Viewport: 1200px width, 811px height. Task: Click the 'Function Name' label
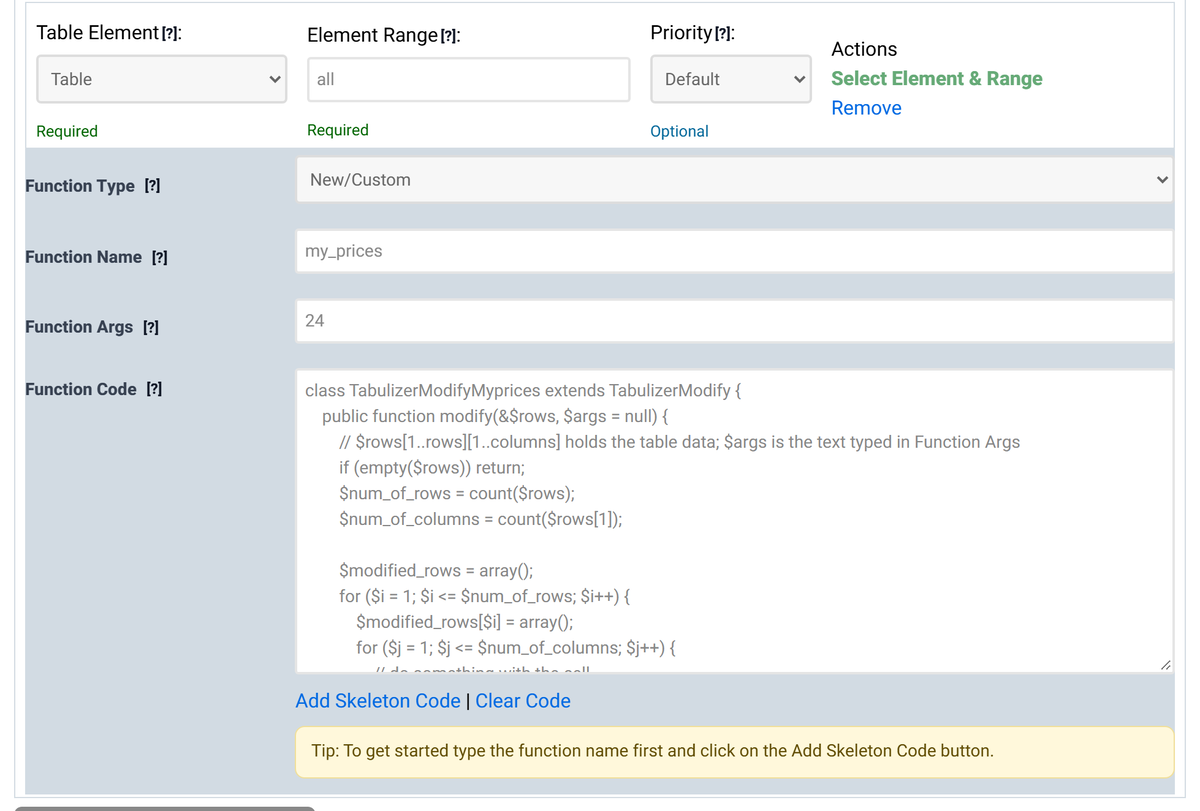coord(83,257)
